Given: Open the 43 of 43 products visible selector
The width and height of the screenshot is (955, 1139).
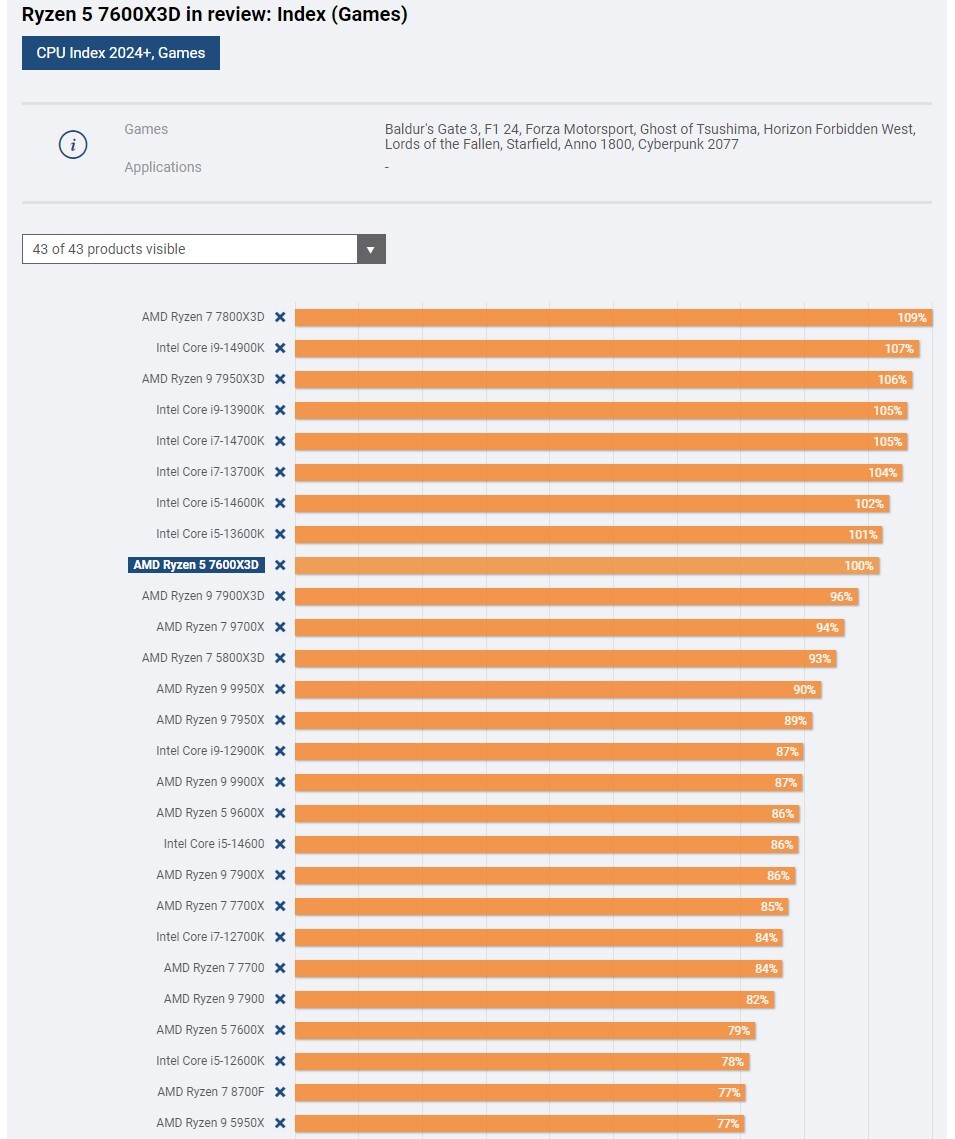Looking at the screenshot, I should point(203,249).
